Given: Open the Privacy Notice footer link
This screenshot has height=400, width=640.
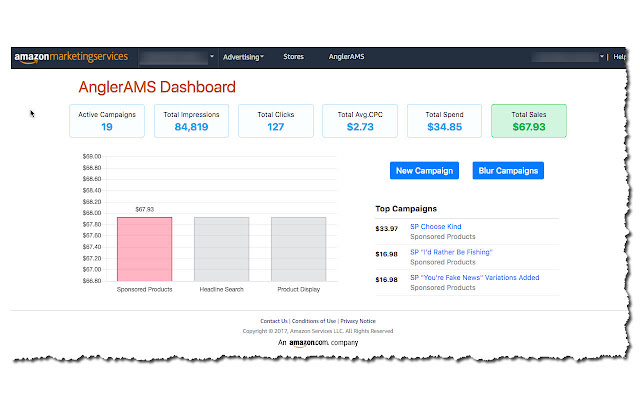Looking at the screenshot, I should pyautogui.click(x=358, y=321).
